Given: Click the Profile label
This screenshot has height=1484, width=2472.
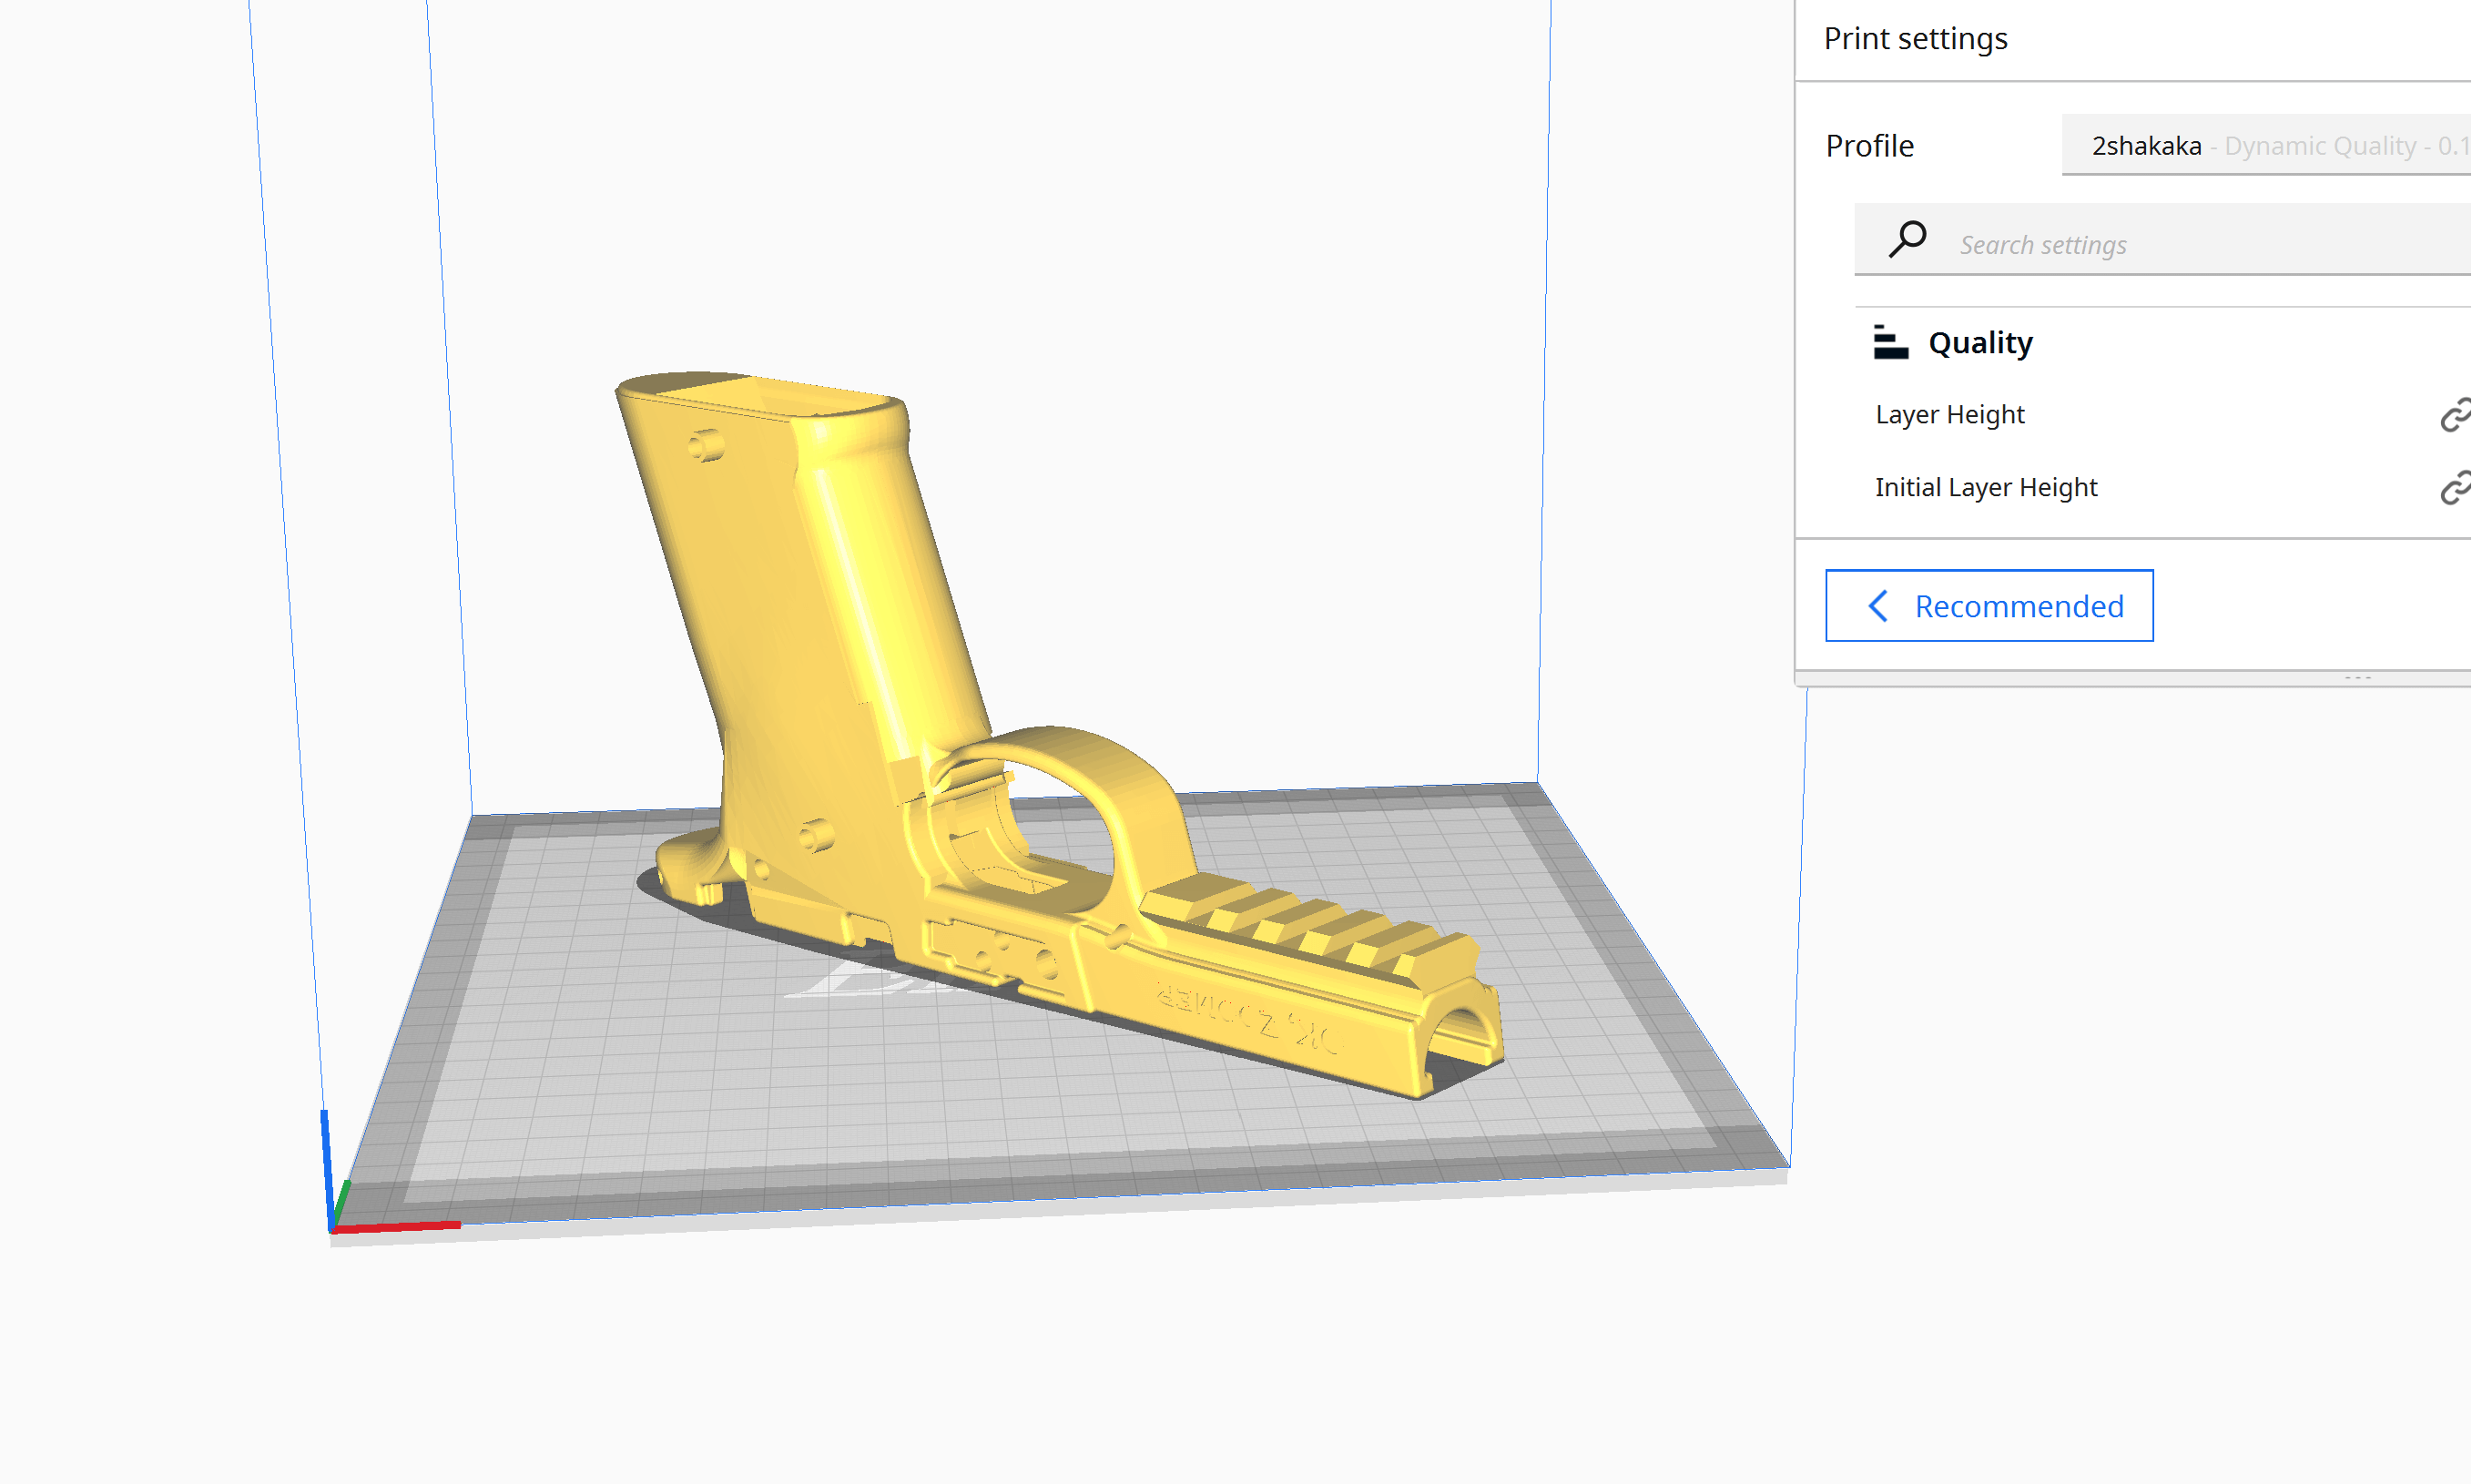Looking at the screenshot, I should coord(1869,146).
